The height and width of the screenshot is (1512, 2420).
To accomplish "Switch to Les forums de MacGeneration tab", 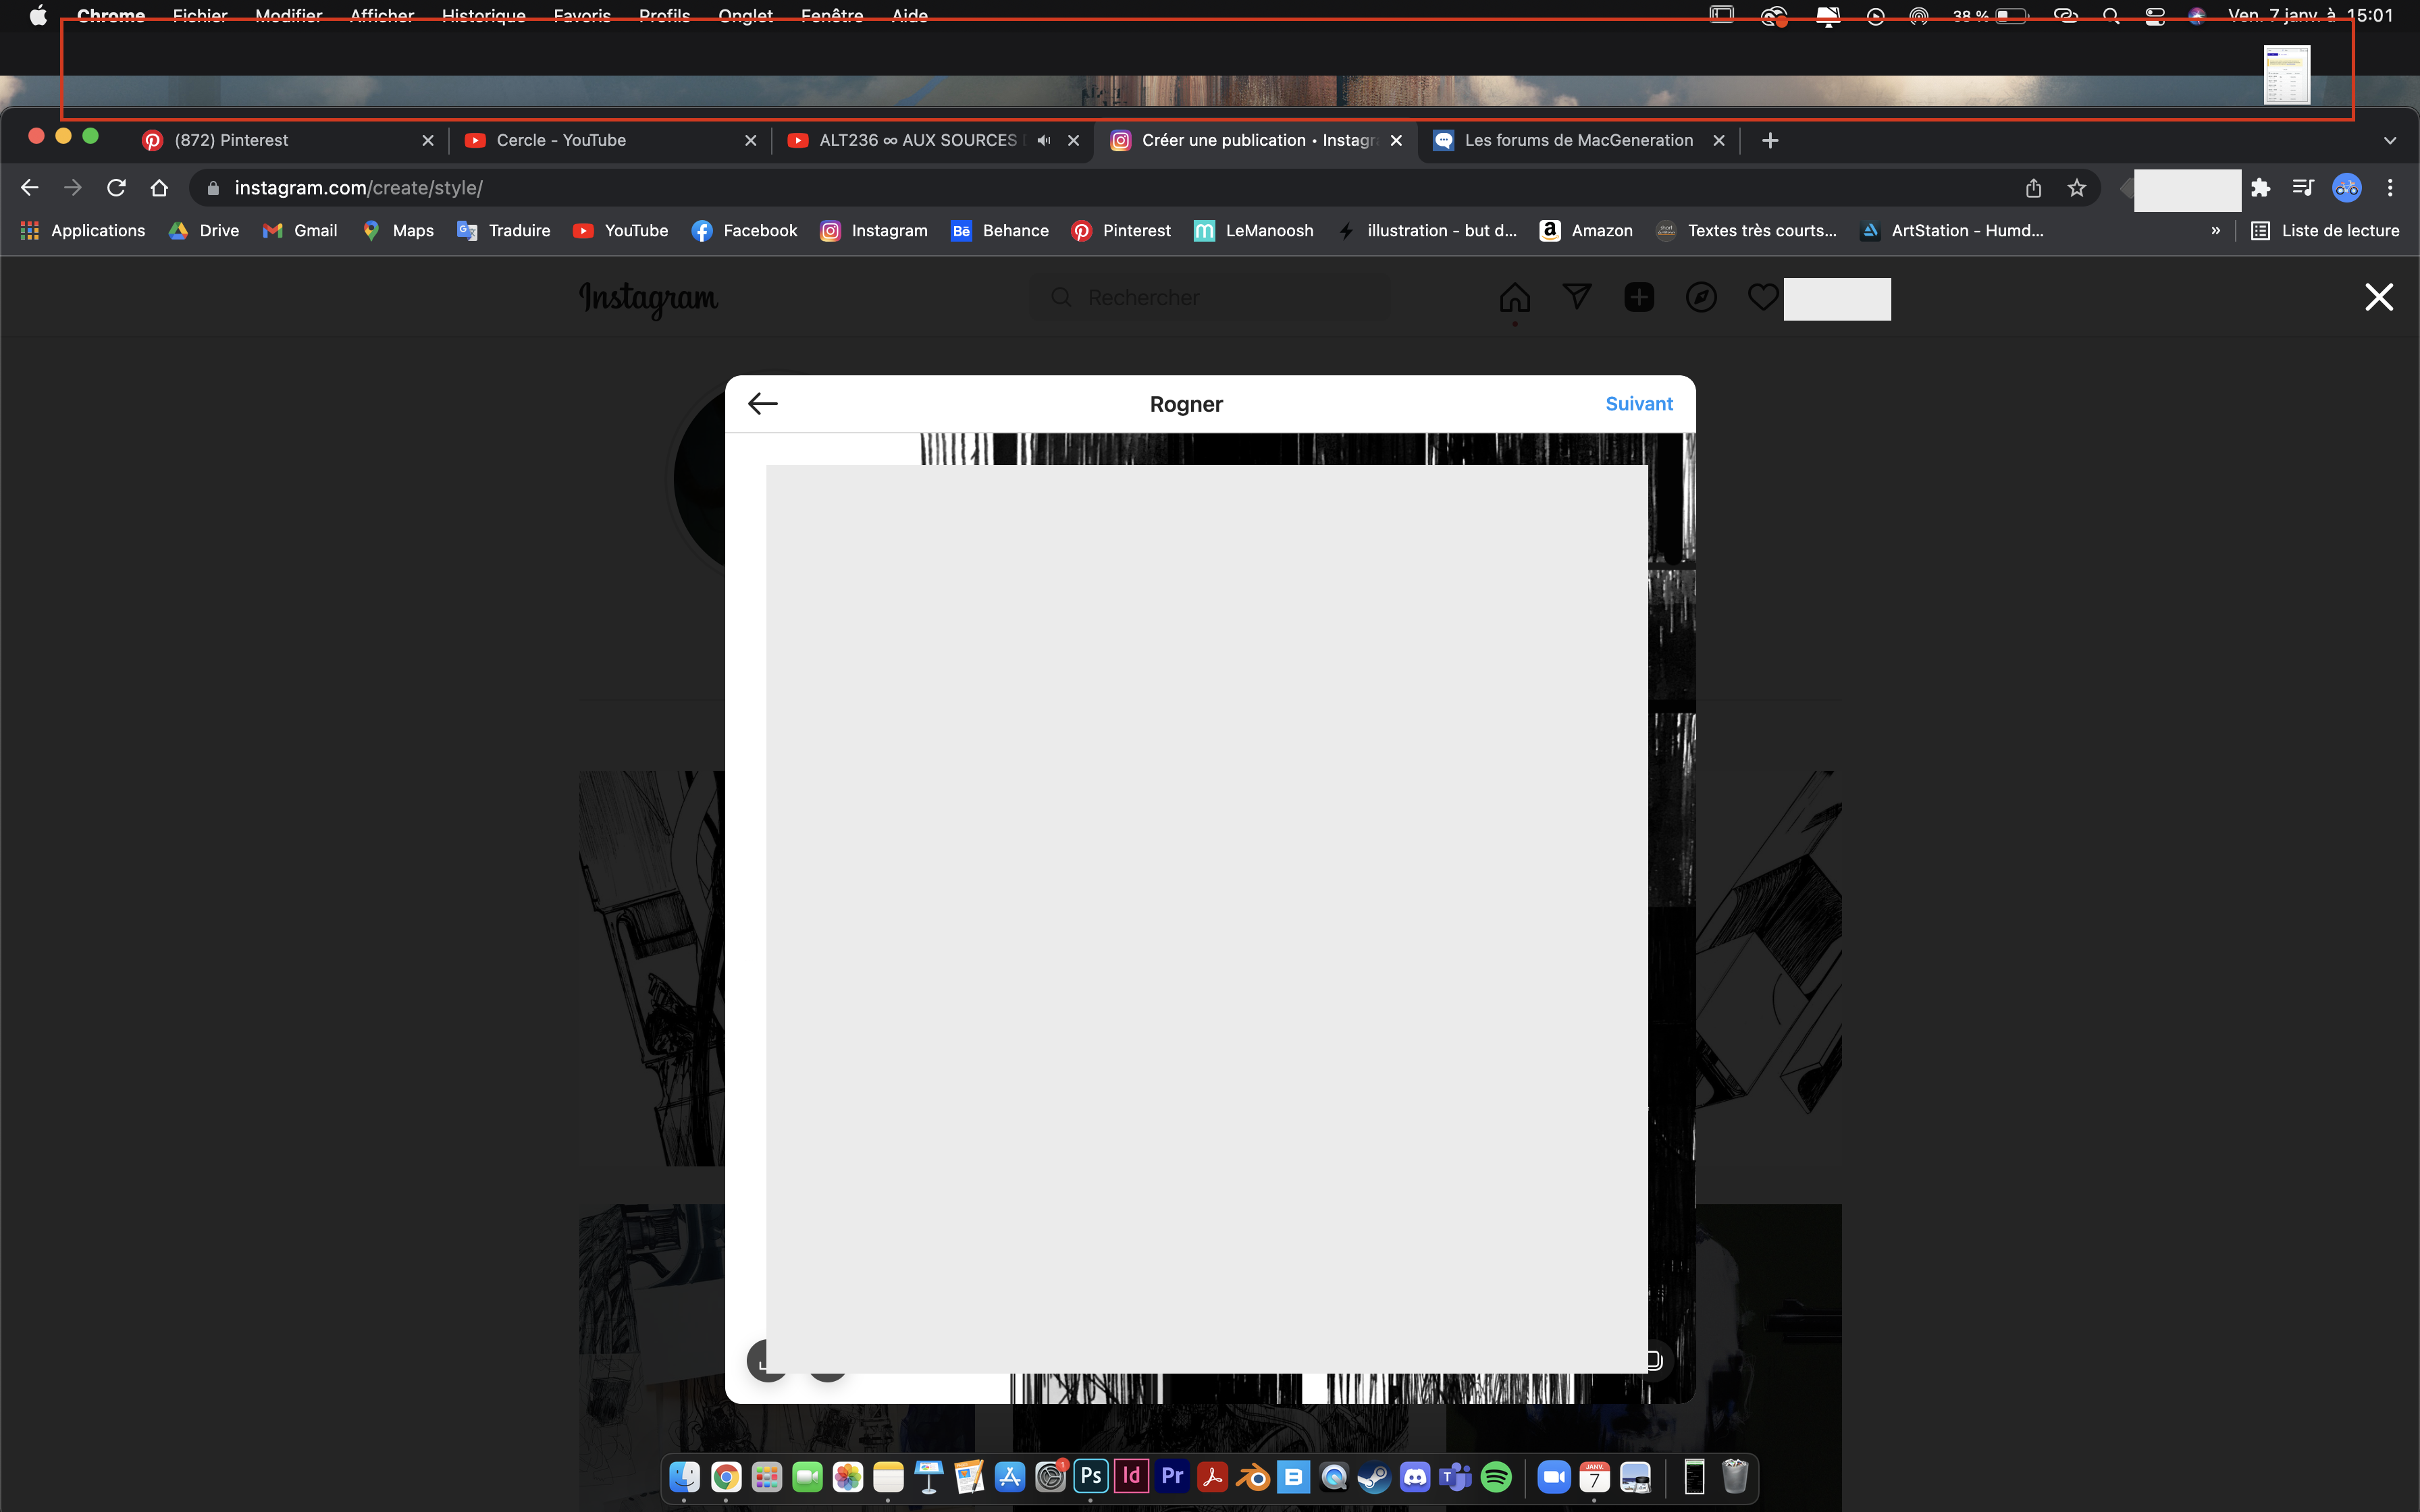I will coord(1578,140).
